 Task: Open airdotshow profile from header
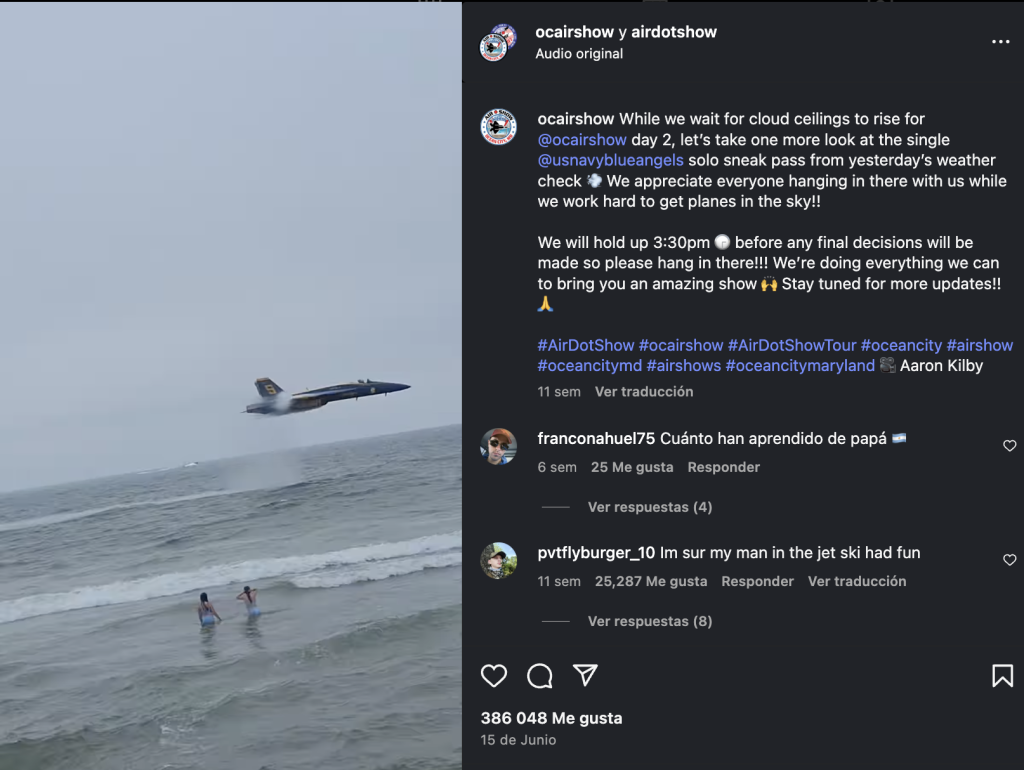[673, 32]
